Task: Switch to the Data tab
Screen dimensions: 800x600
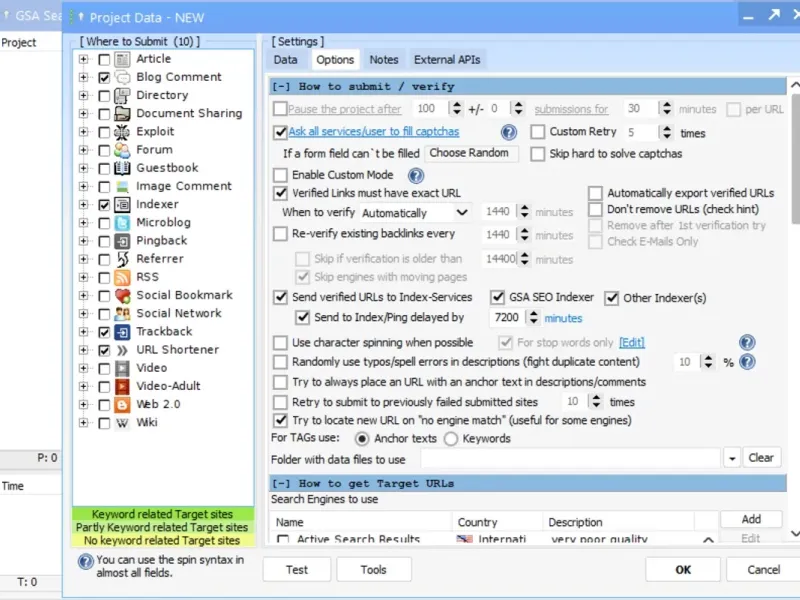Action: pyautogui.click(x=286, y=60)
